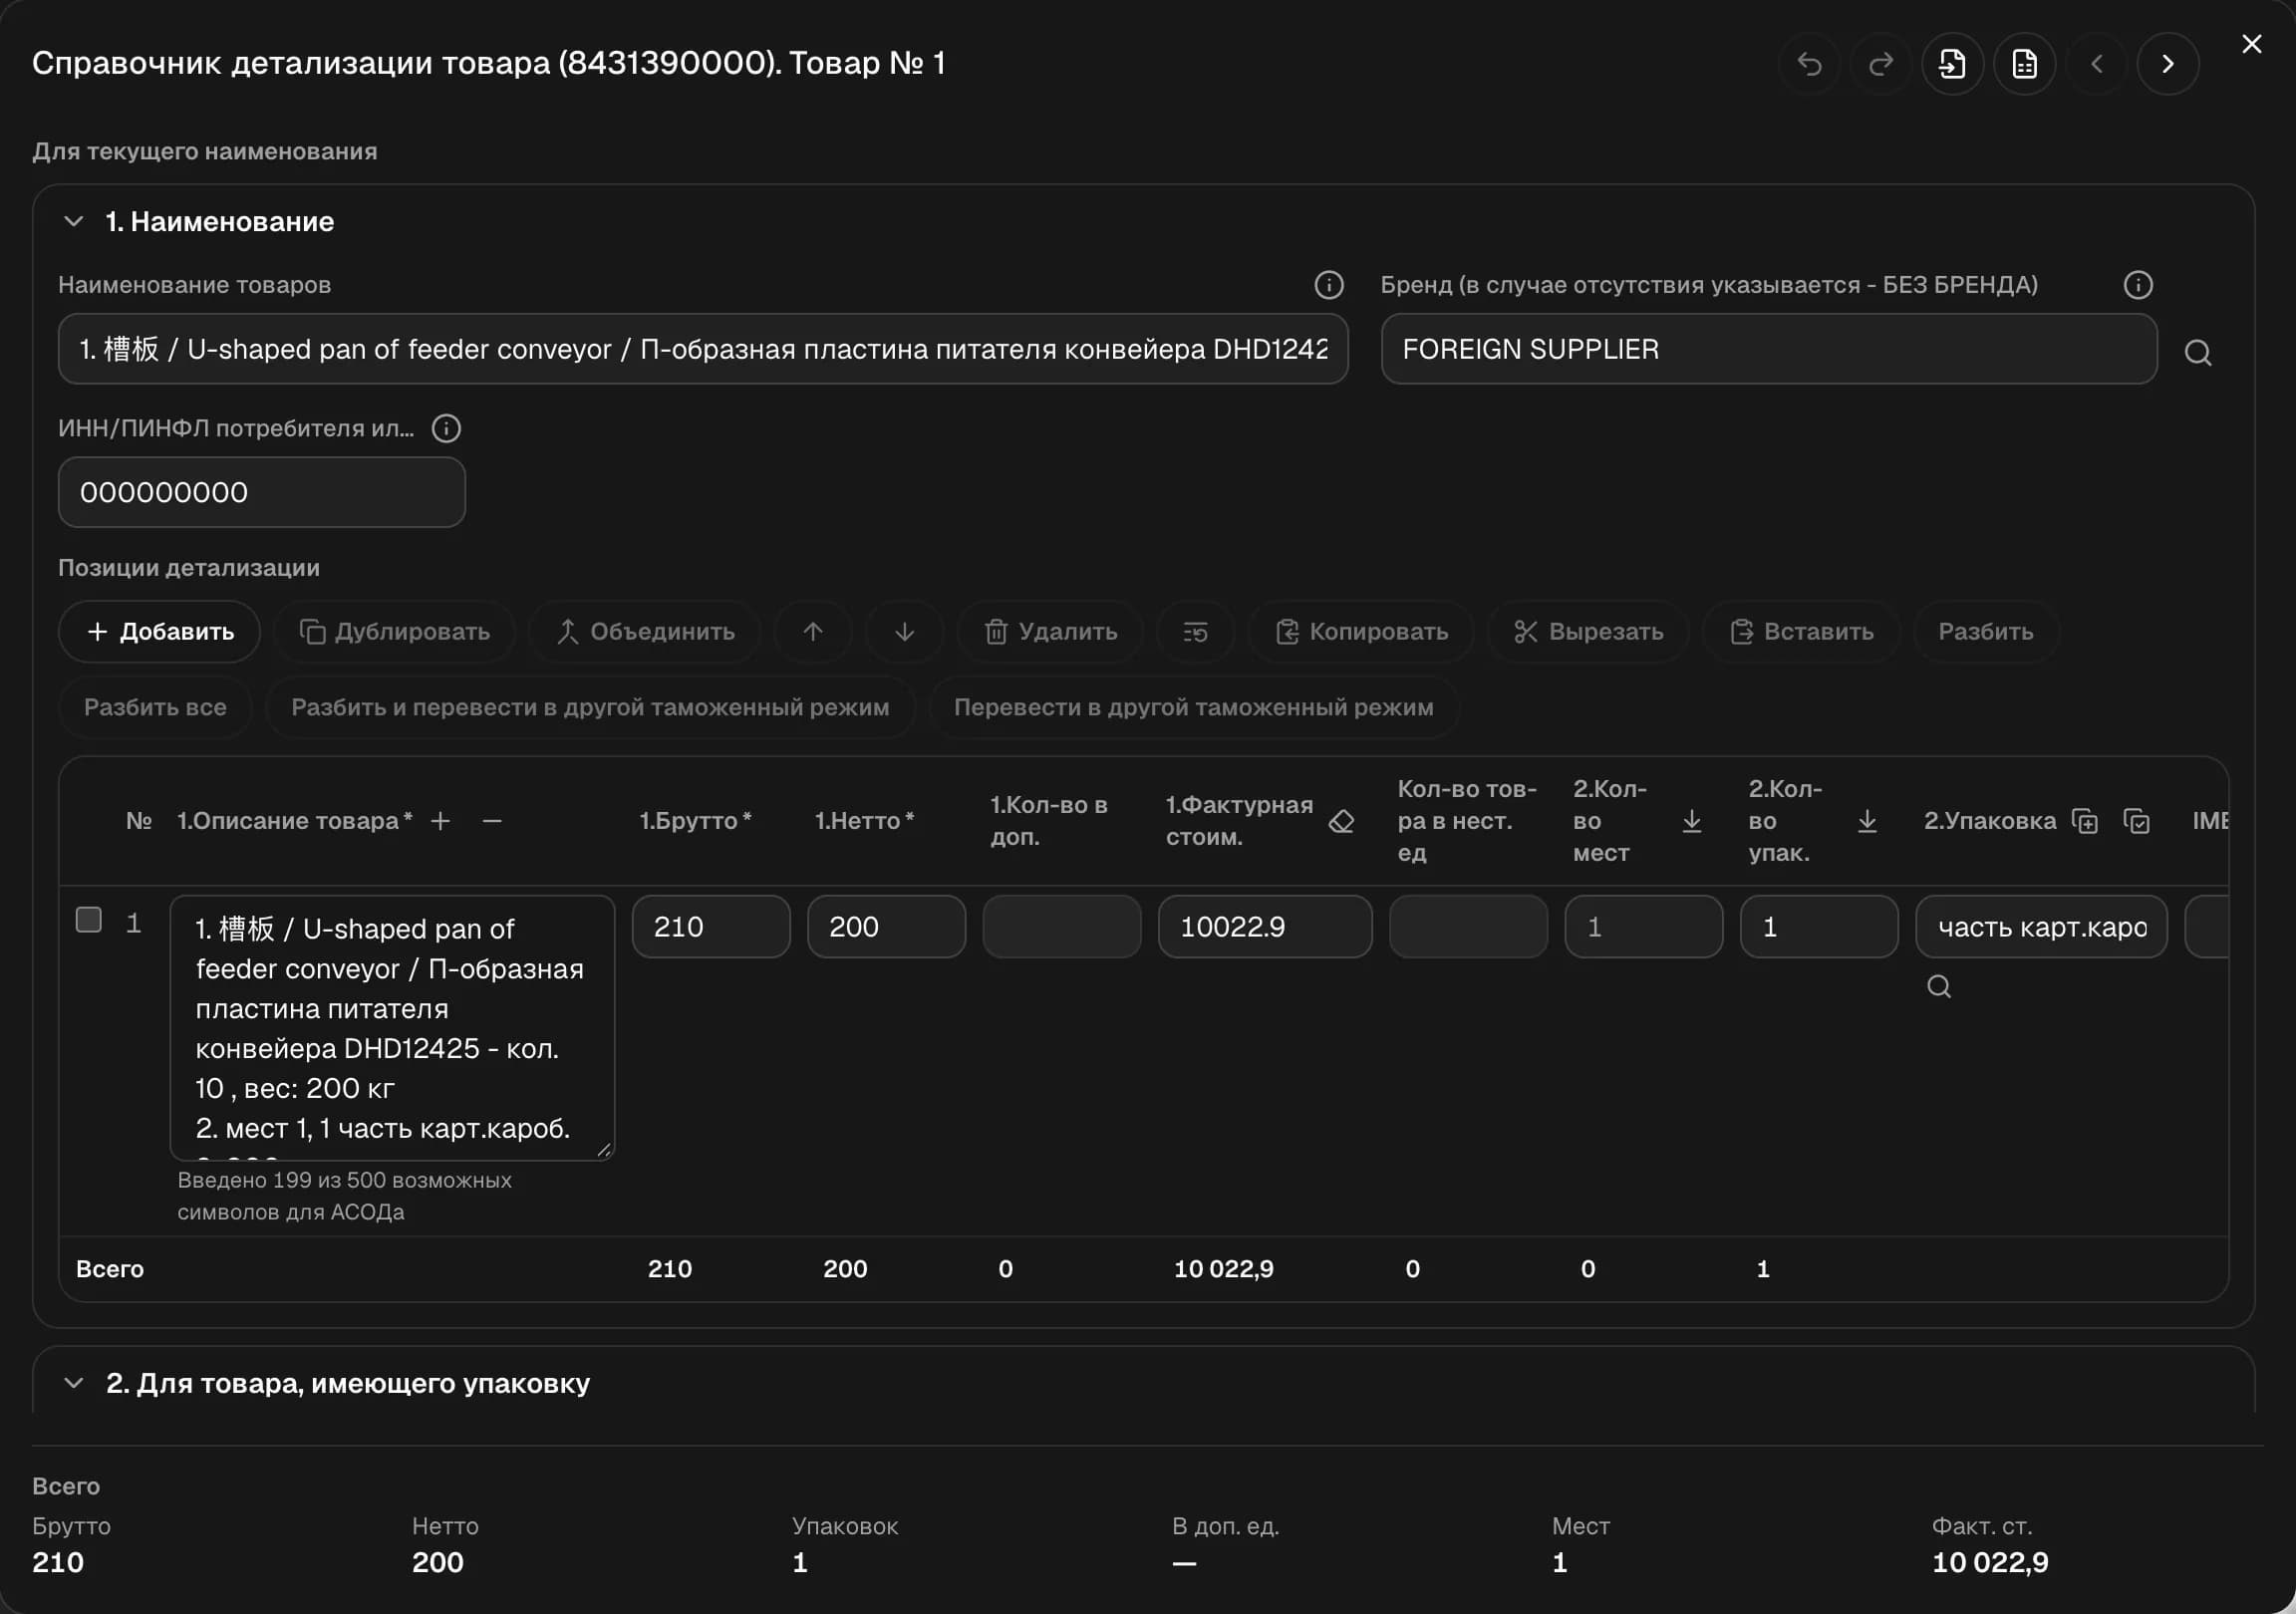Click the renumber list icon button
This screenshot has width=2296, height=1614.
[1195, 631]
